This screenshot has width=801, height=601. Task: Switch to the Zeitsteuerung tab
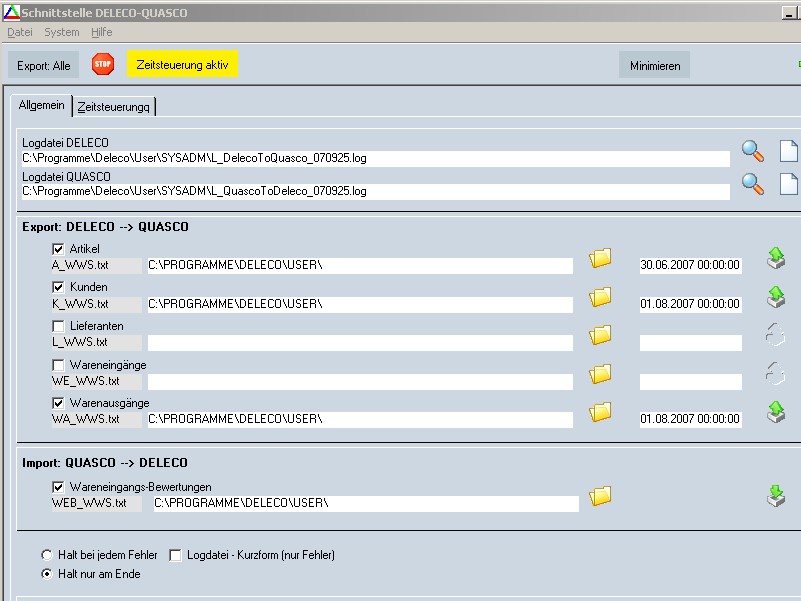(114, 106)
